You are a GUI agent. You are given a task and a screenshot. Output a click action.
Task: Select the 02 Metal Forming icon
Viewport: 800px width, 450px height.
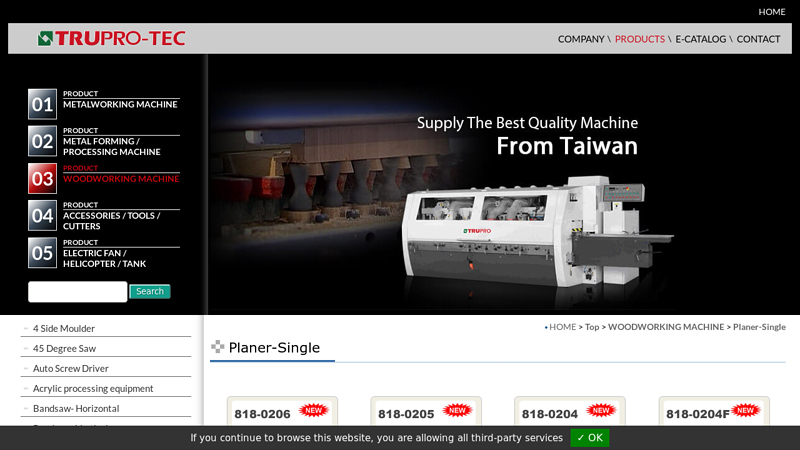(x=42, y=141)
